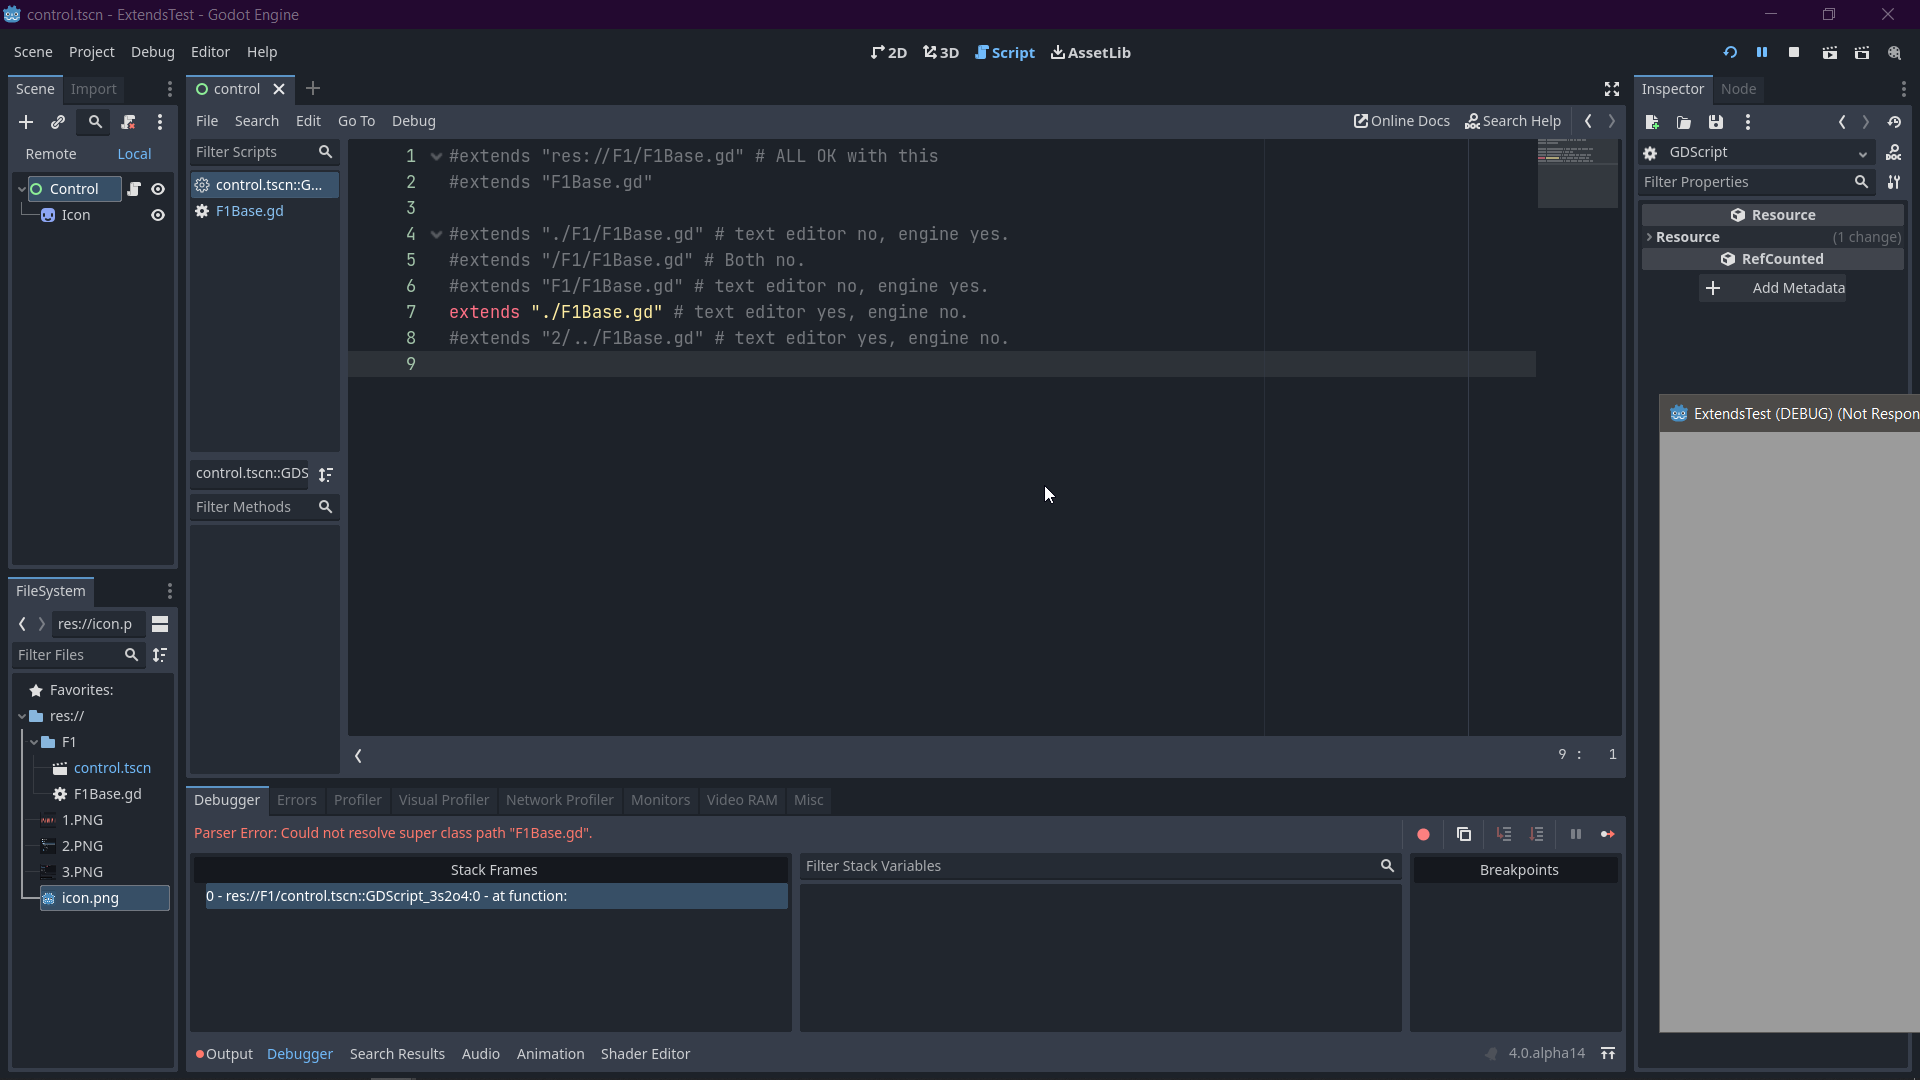This screenshot has height=1080, width=1920.
Task: Switch to the Network Profiler tab
Action: pos(559,800)
